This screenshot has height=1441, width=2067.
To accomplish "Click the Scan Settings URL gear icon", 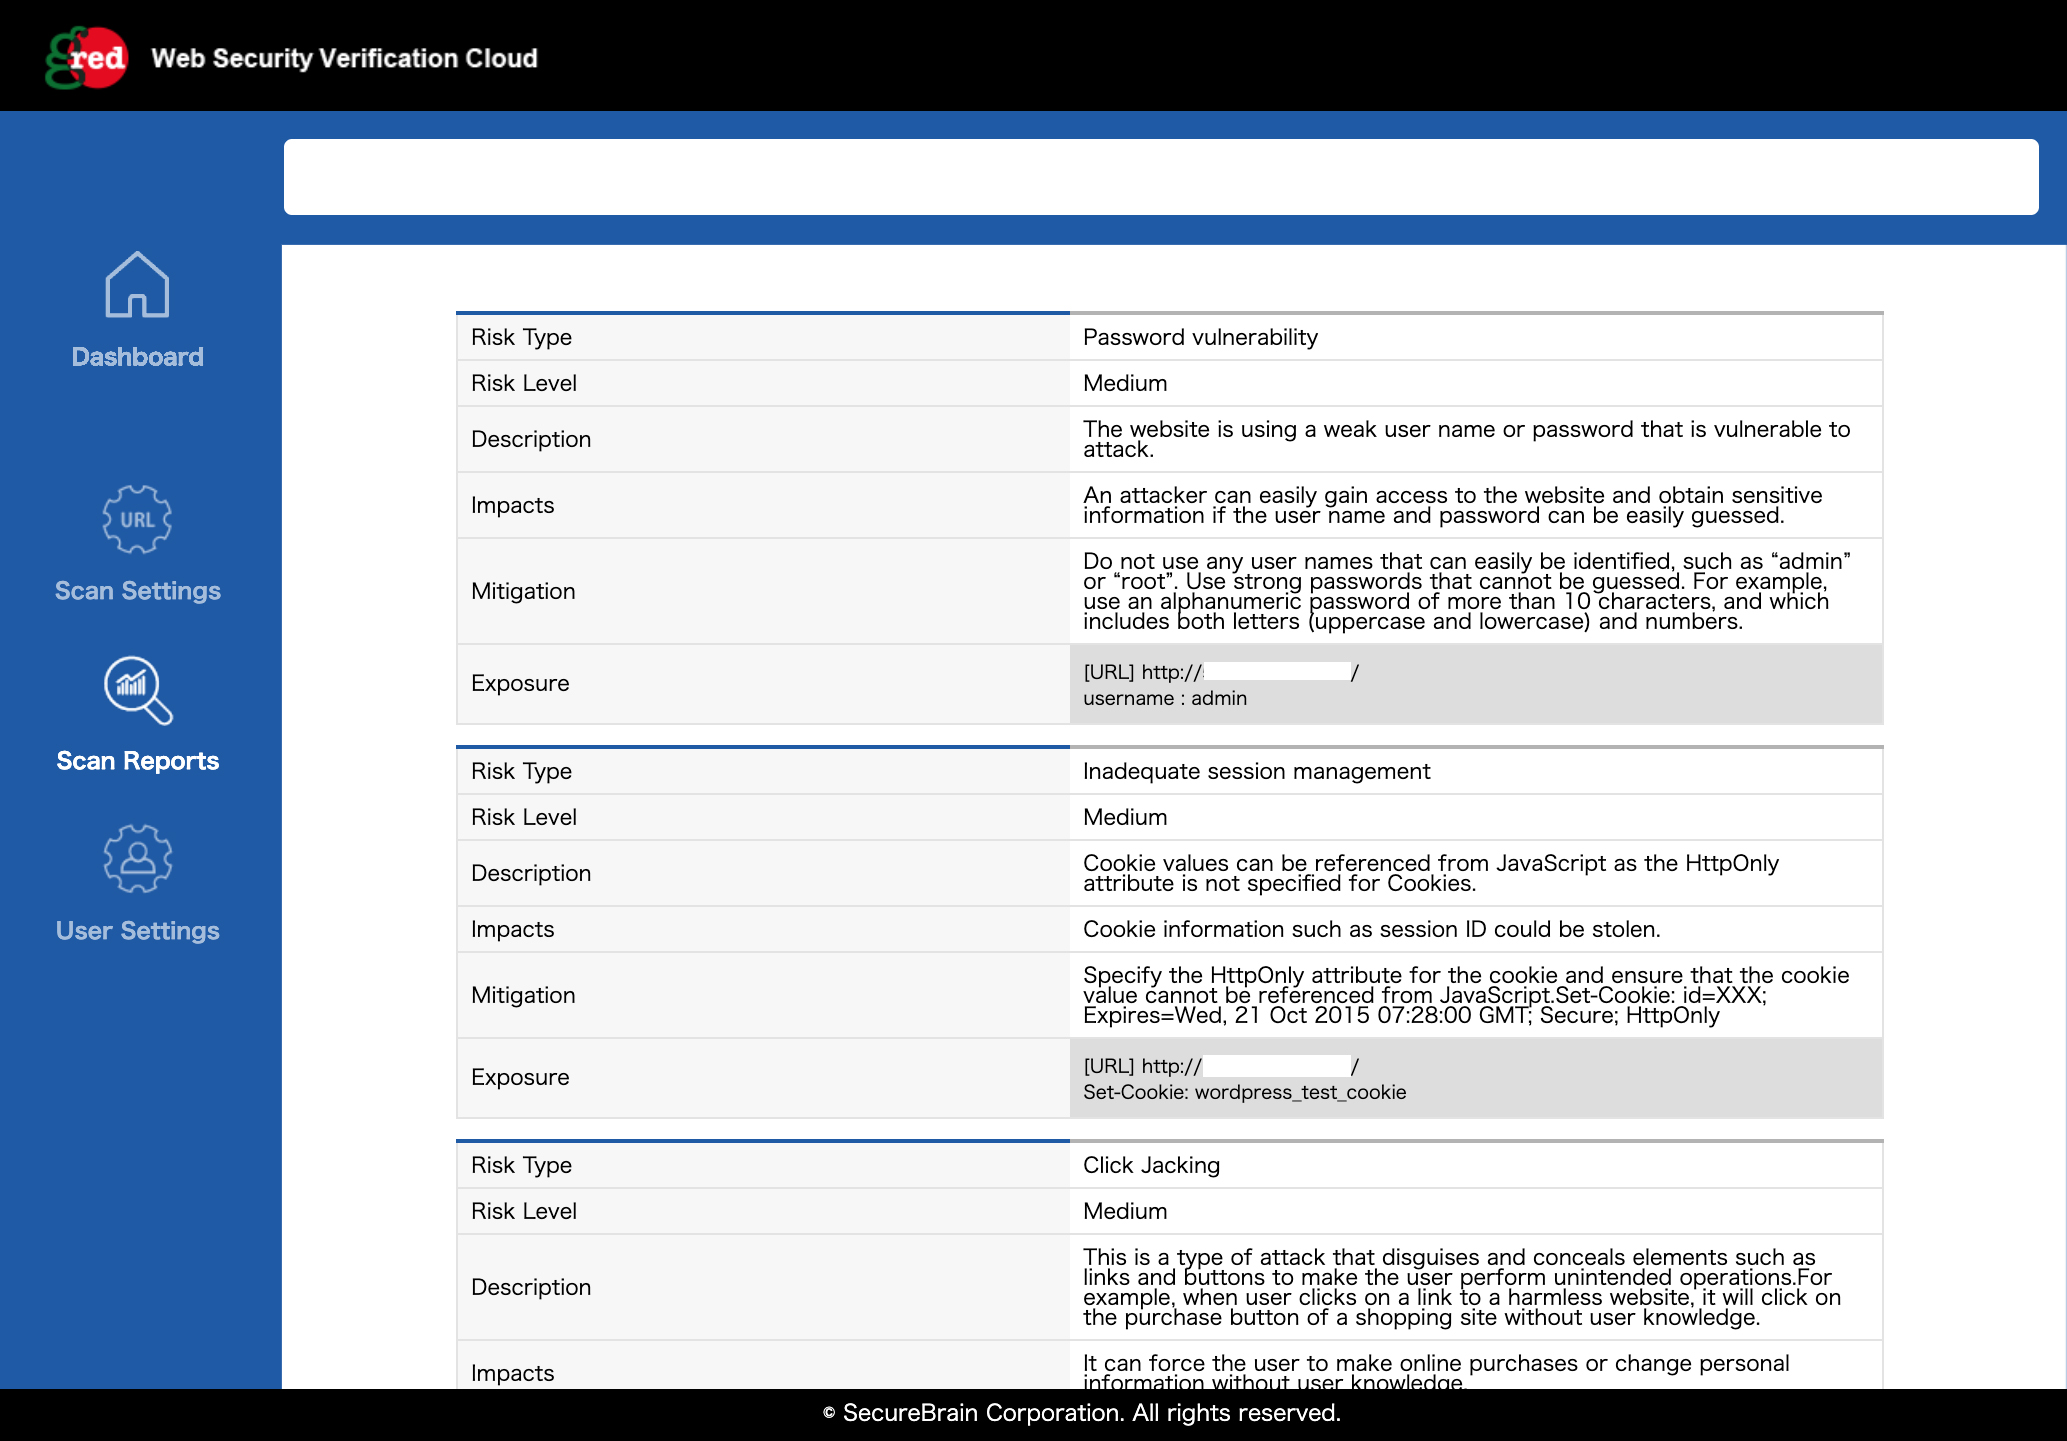I will [137, 519].
